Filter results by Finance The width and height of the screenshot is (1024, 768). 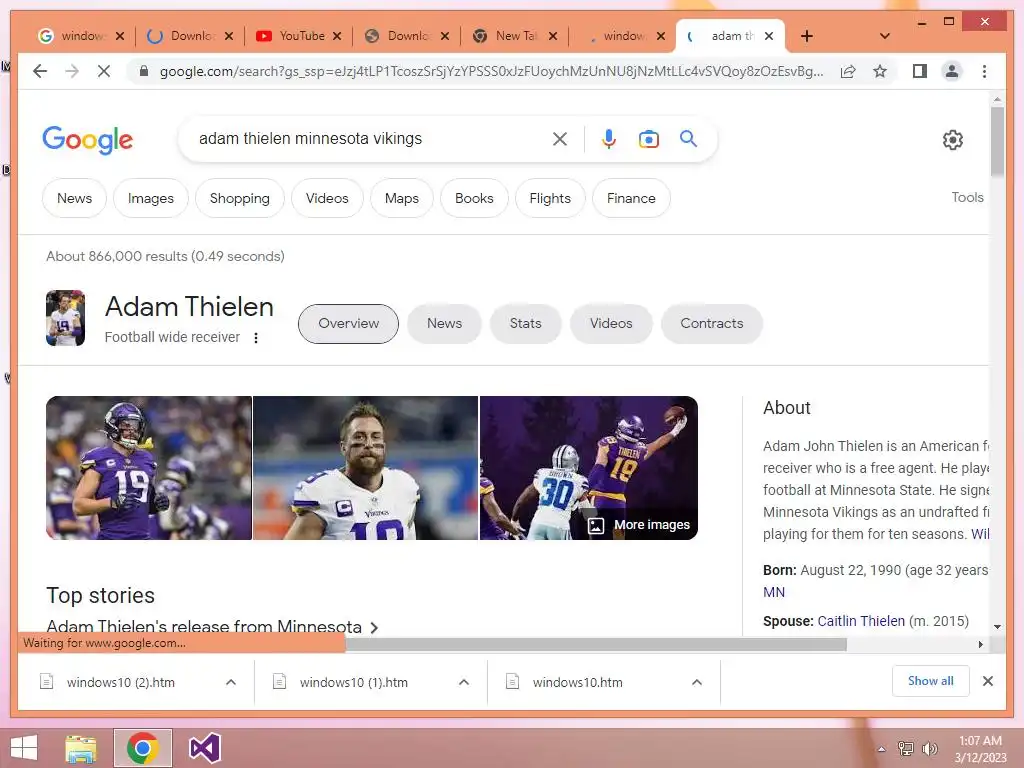coord(631,198)
